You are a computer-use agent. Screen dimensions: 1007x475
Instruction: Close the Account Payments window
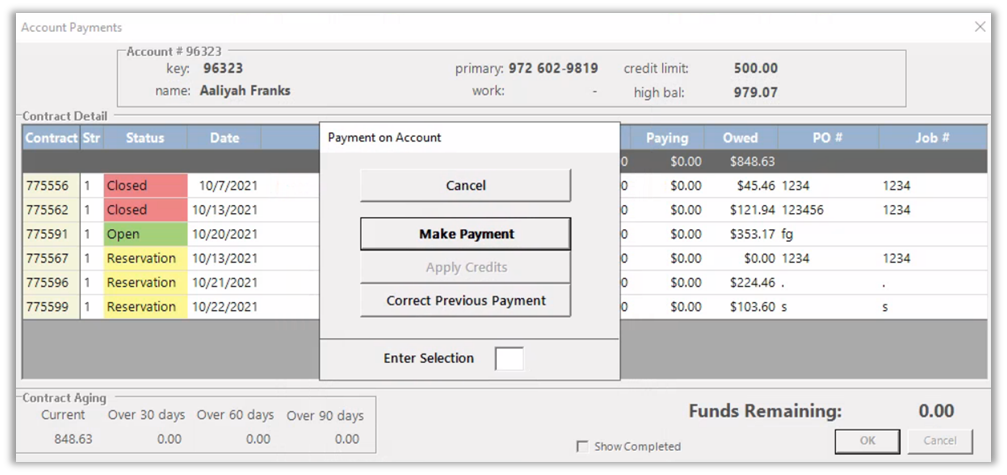coord(979,27)
